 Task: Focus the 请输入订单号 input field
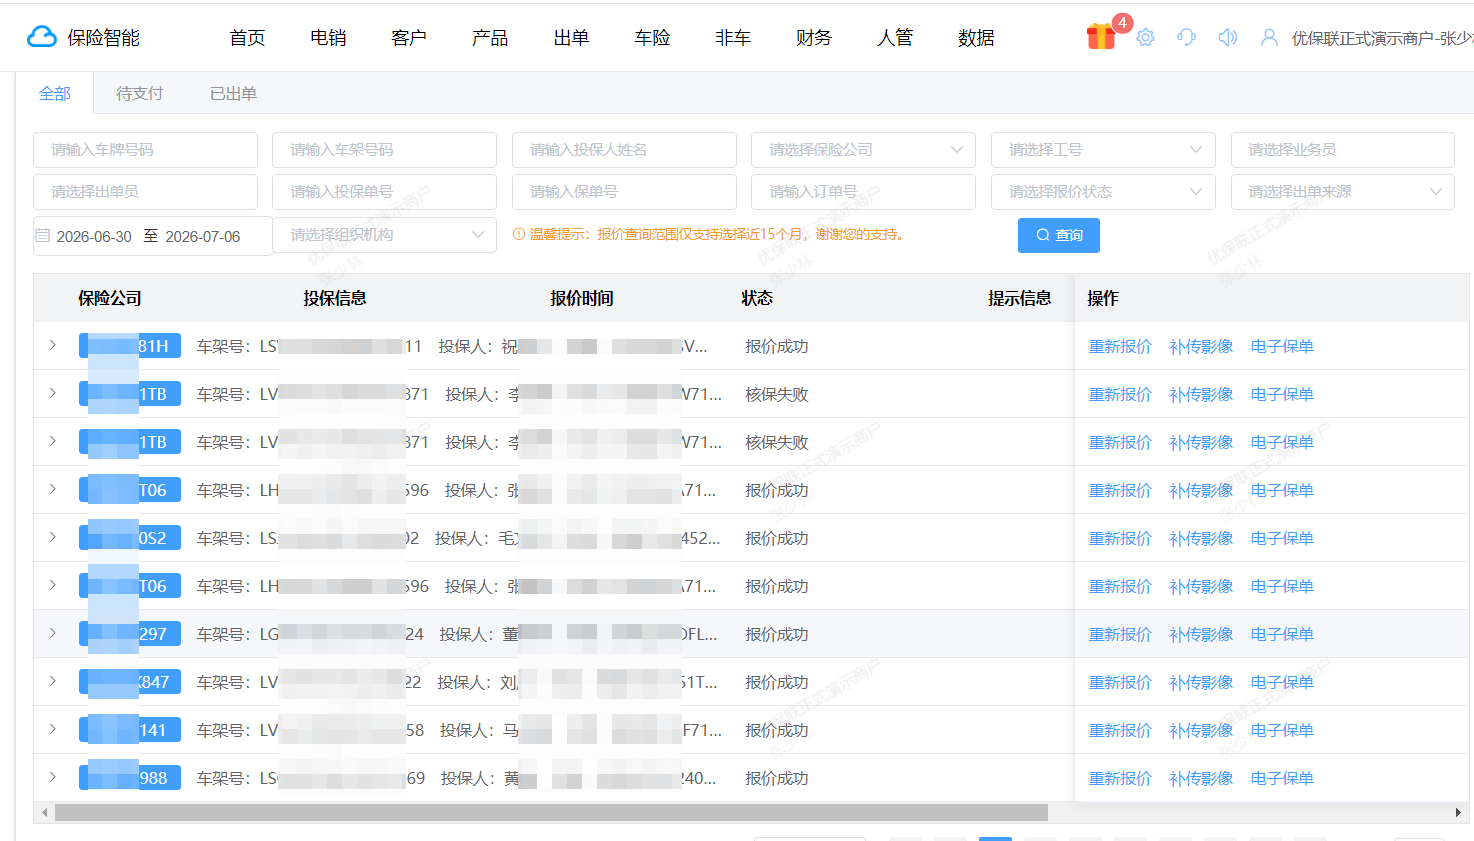click(x=864, y=192)
